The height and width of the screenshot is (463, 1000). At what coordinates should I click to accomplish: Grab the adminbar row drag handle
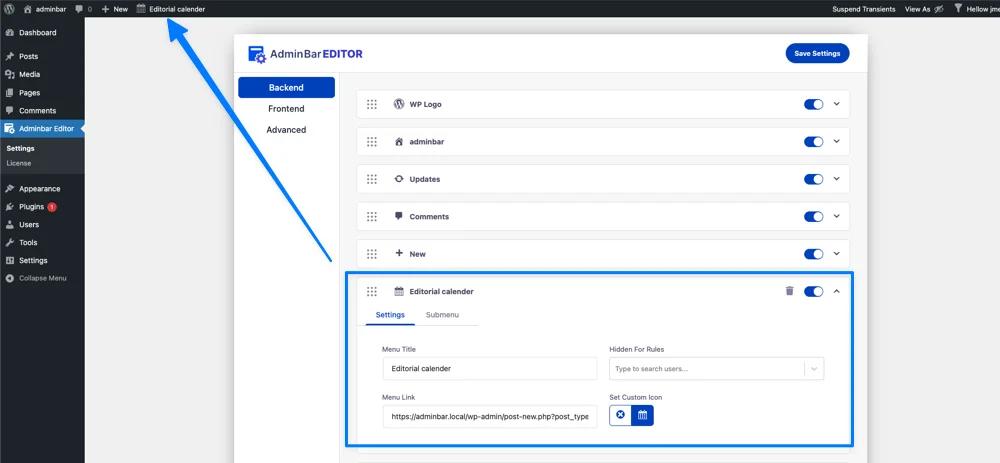tap(372, 142)
